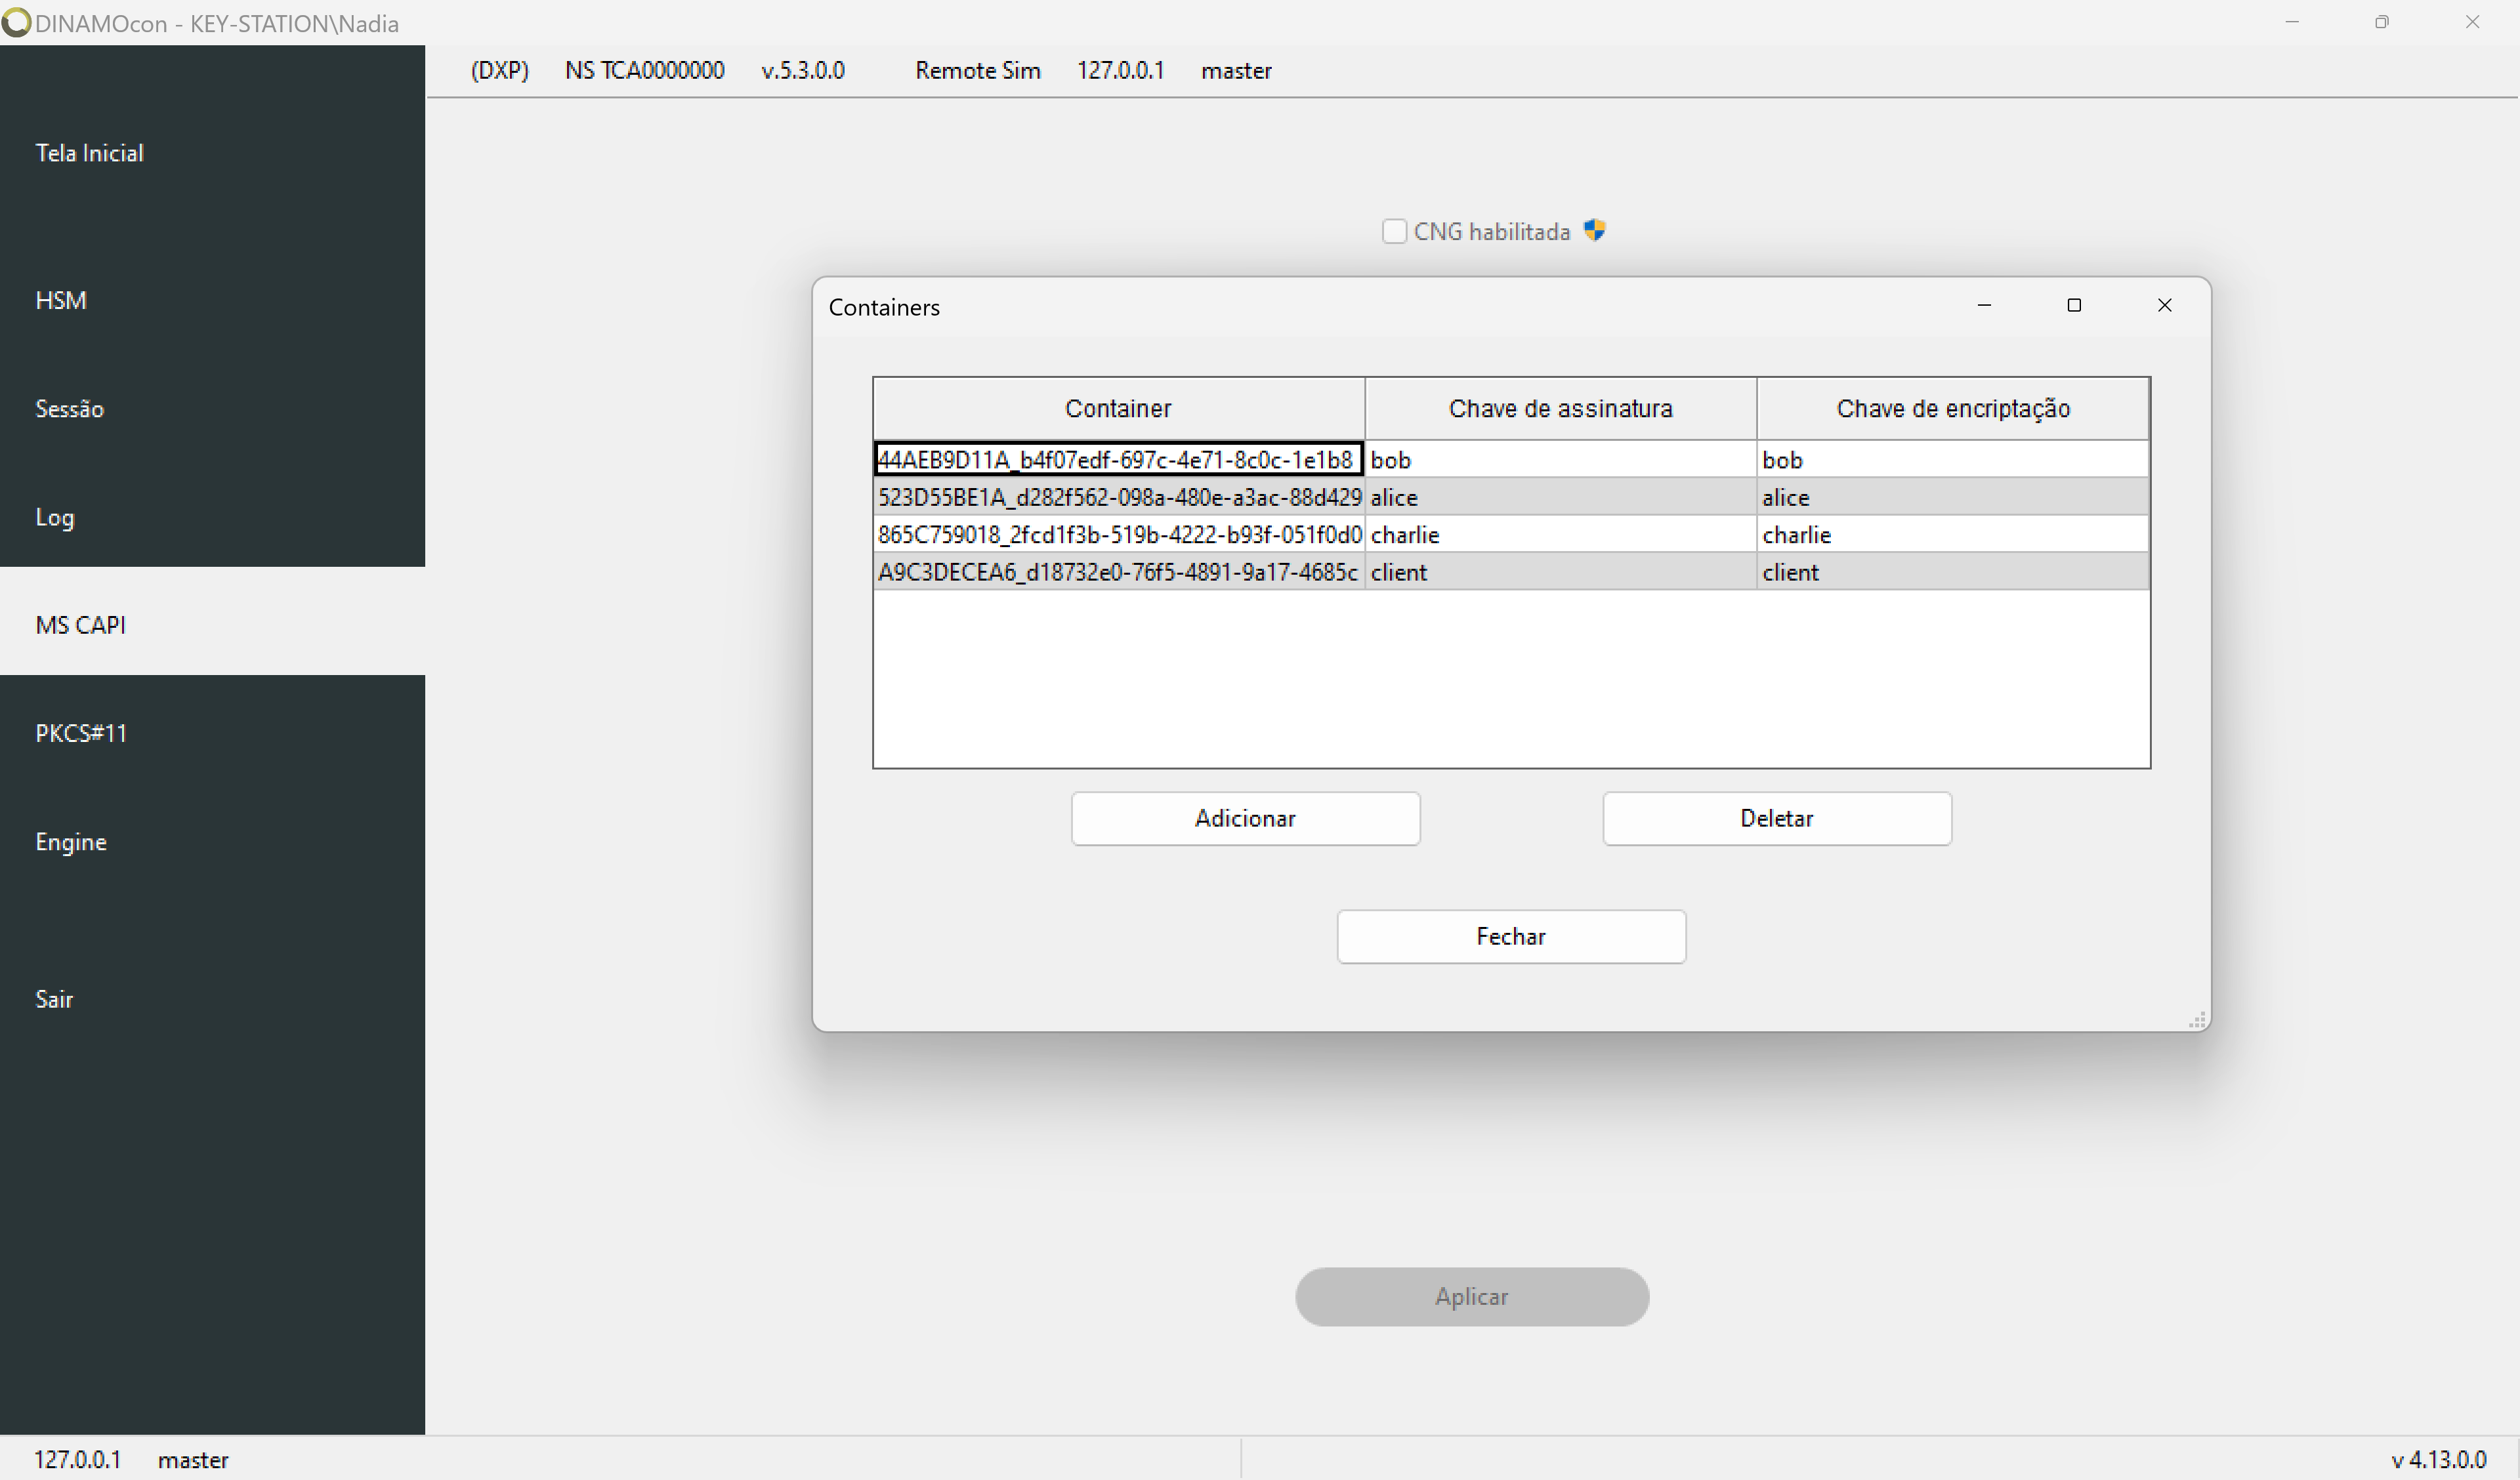Close the Containers dialog window
2520x1480 pixels.
tap(2164, 305)
